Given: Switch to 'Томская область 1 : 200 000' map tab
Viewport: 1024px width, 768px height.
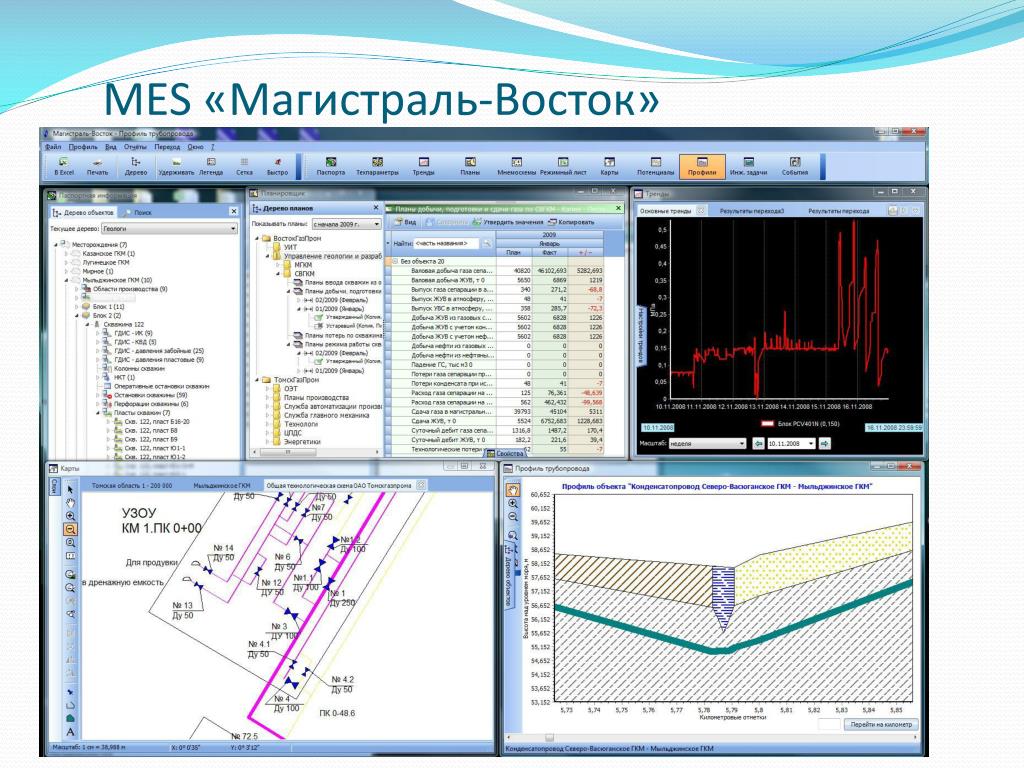Looking at the screenshot, I should click(132, 486).
